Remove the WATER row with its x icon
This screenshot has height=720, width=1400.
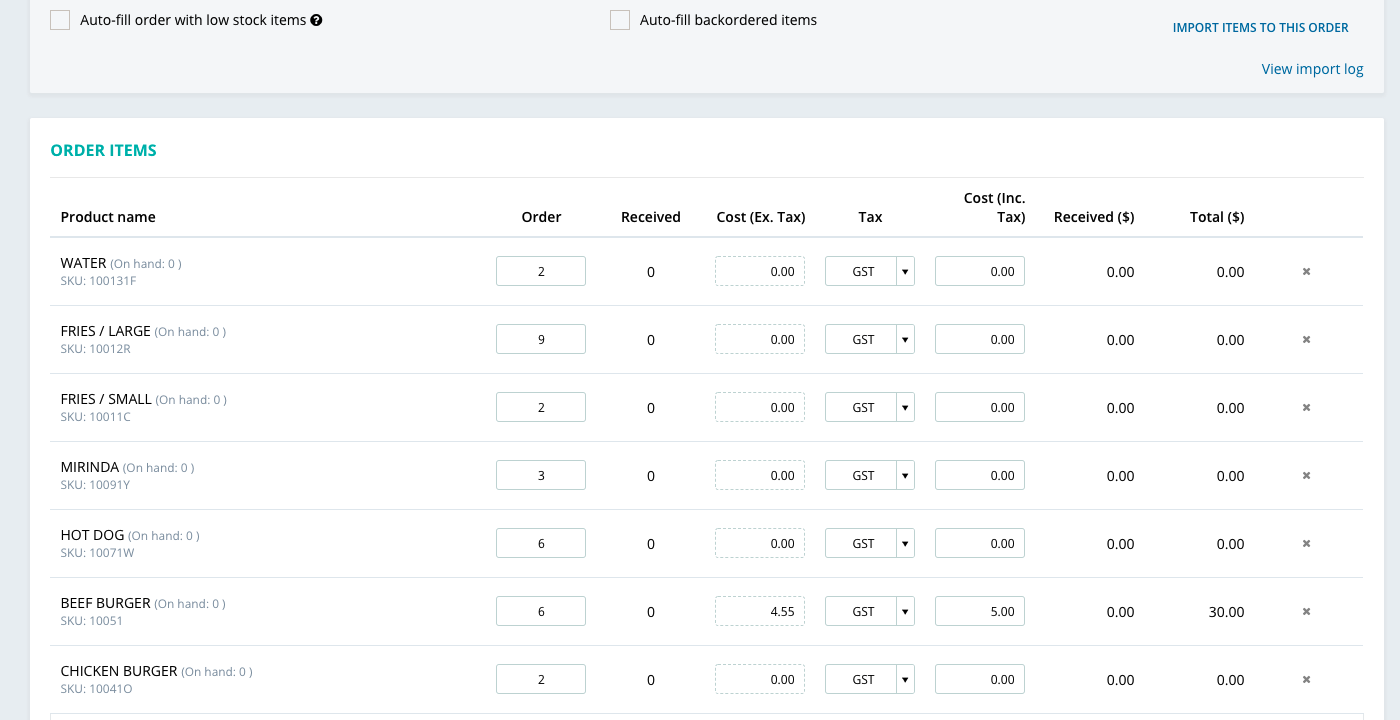point(1306,271)
